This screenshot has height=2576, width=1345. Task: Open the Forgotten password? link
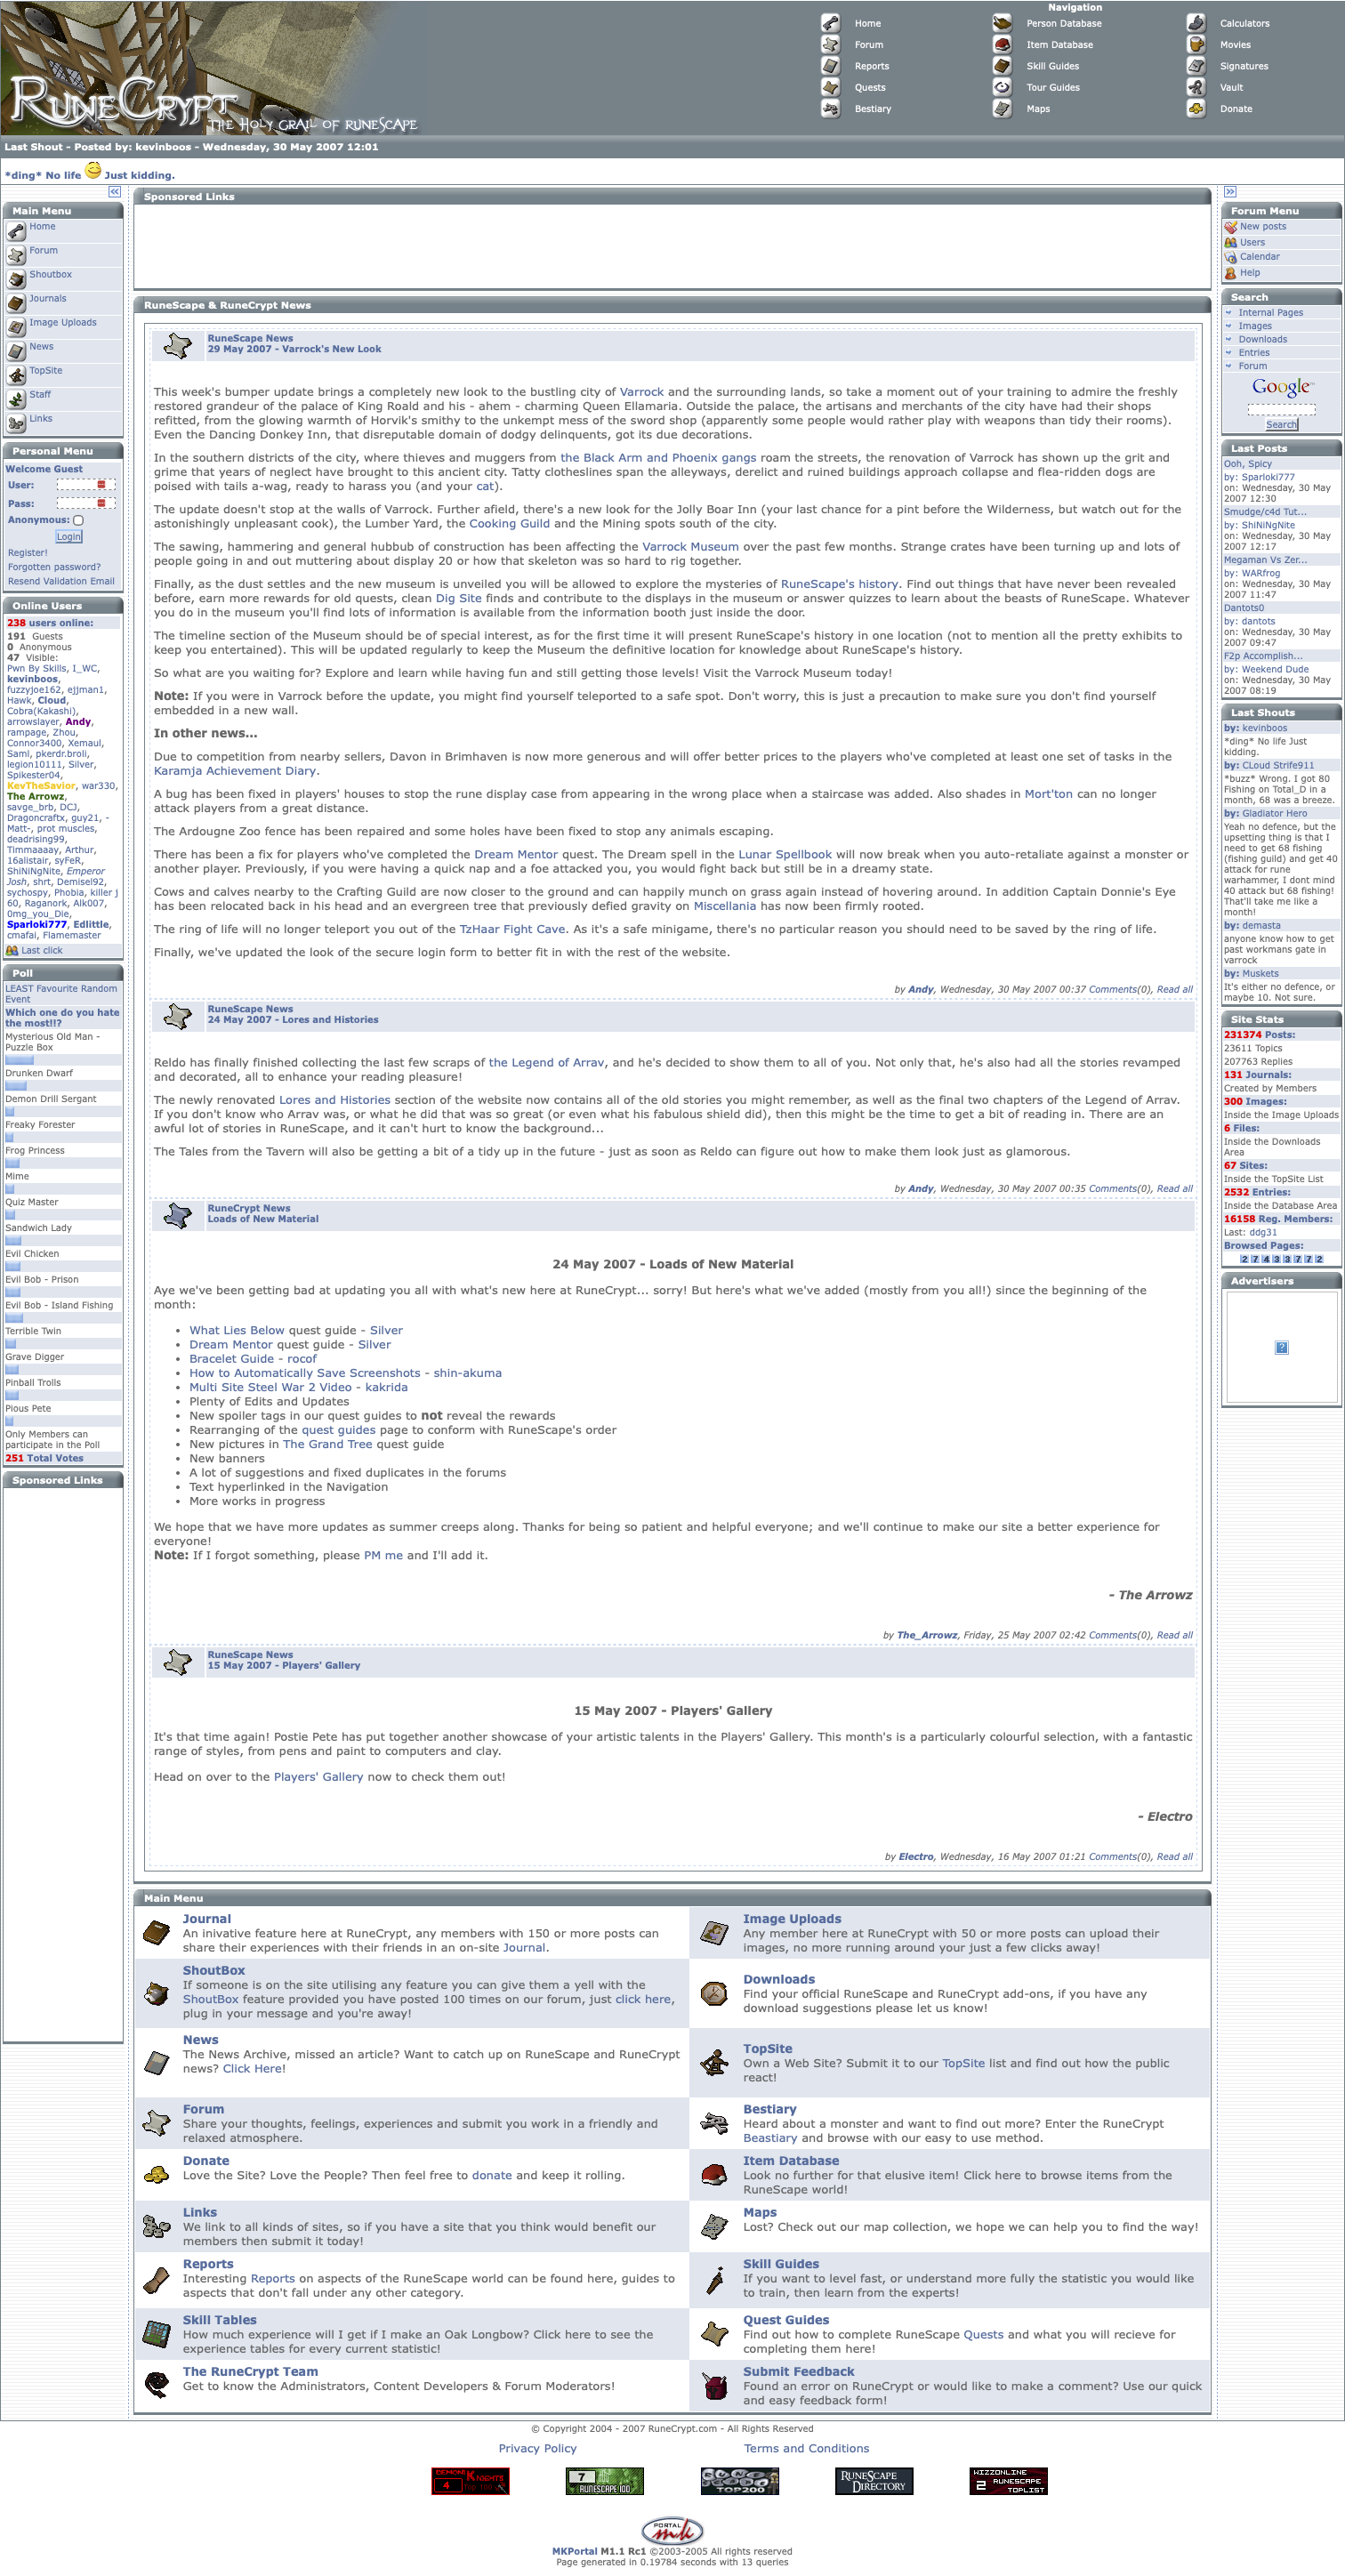[54, 567]
